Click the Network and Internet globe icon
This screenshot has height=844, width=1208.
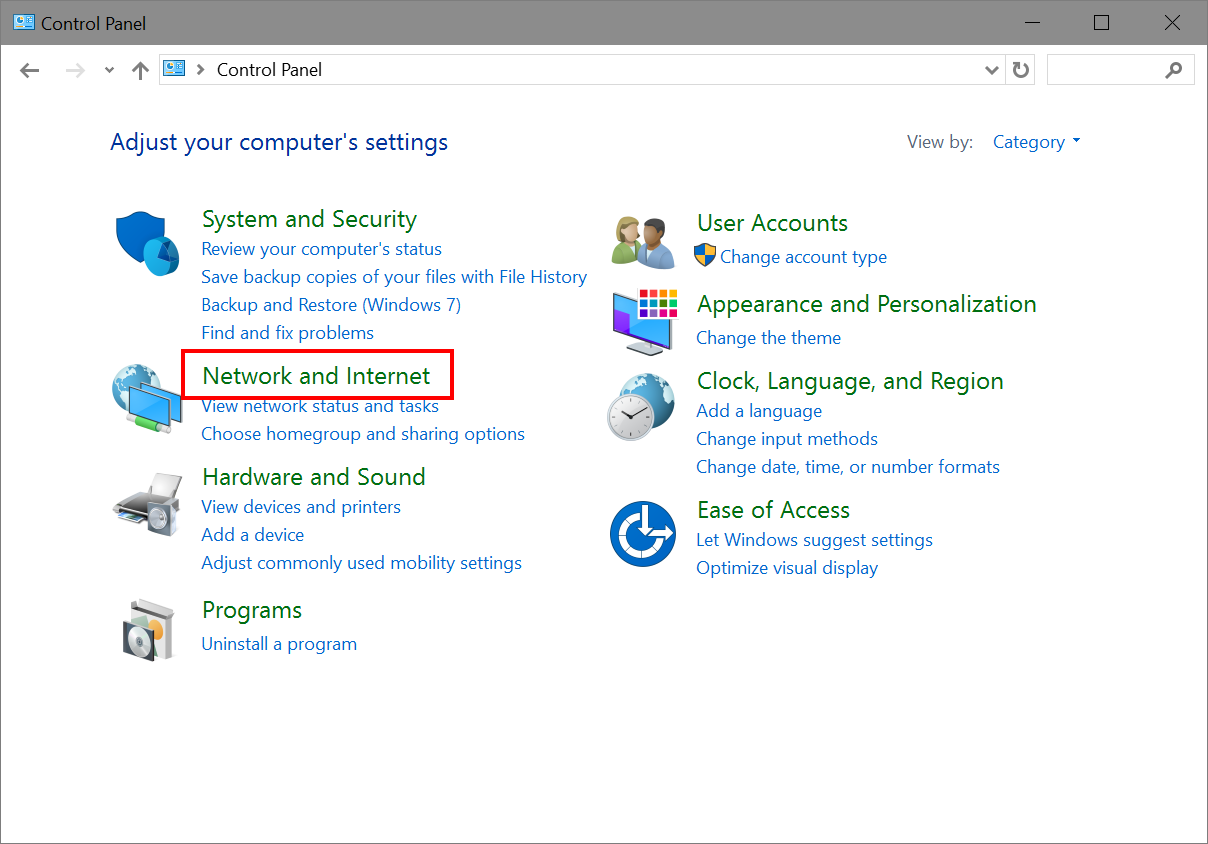[143, 398]
